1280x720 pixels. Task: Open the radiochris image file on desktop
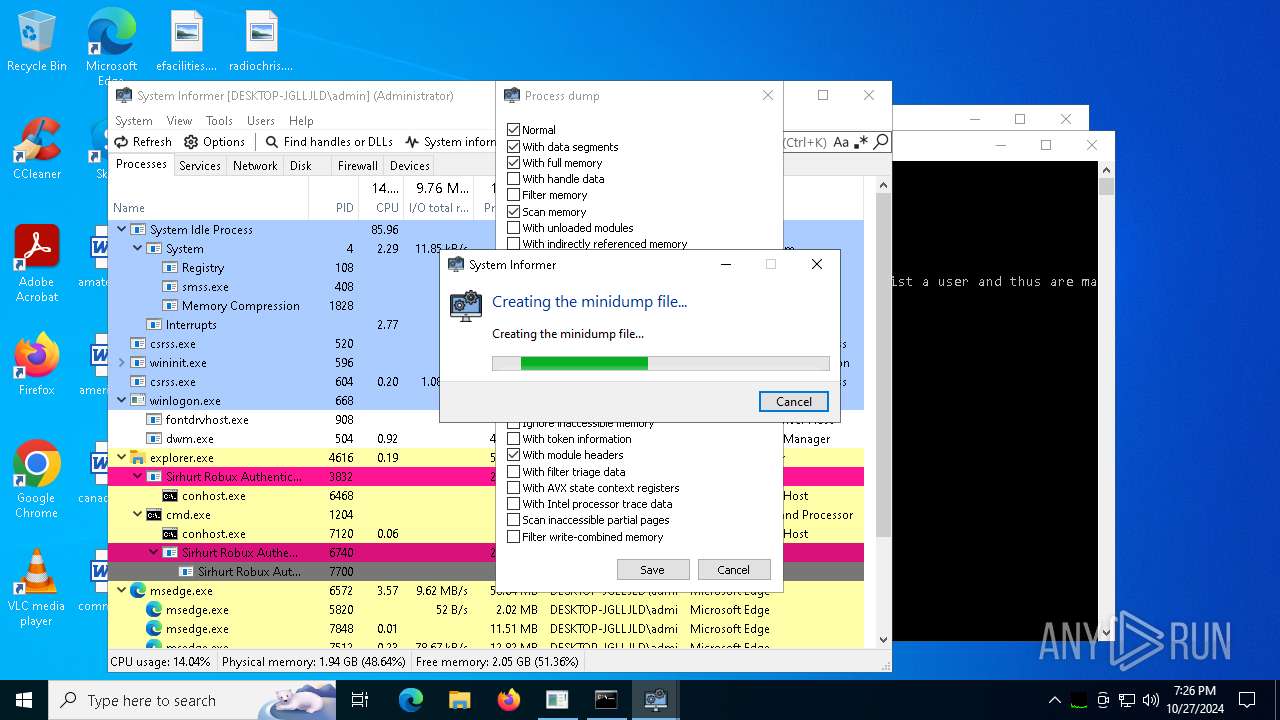click(x=261, y=43)
